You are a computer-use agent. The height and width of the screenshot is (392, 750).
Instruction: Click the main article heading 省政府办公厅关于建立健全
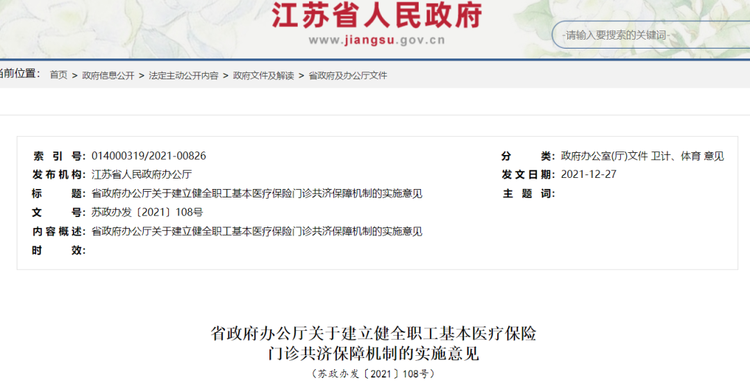(374, 333)
